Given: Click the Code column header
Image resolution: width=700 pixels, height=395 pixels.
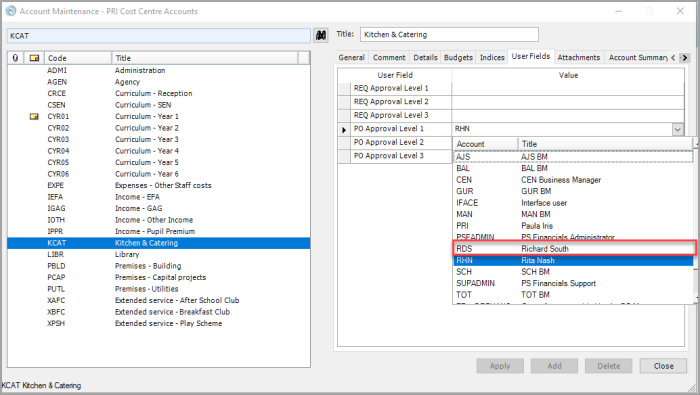Looking at the screenshot, I should tap(78, 58).
